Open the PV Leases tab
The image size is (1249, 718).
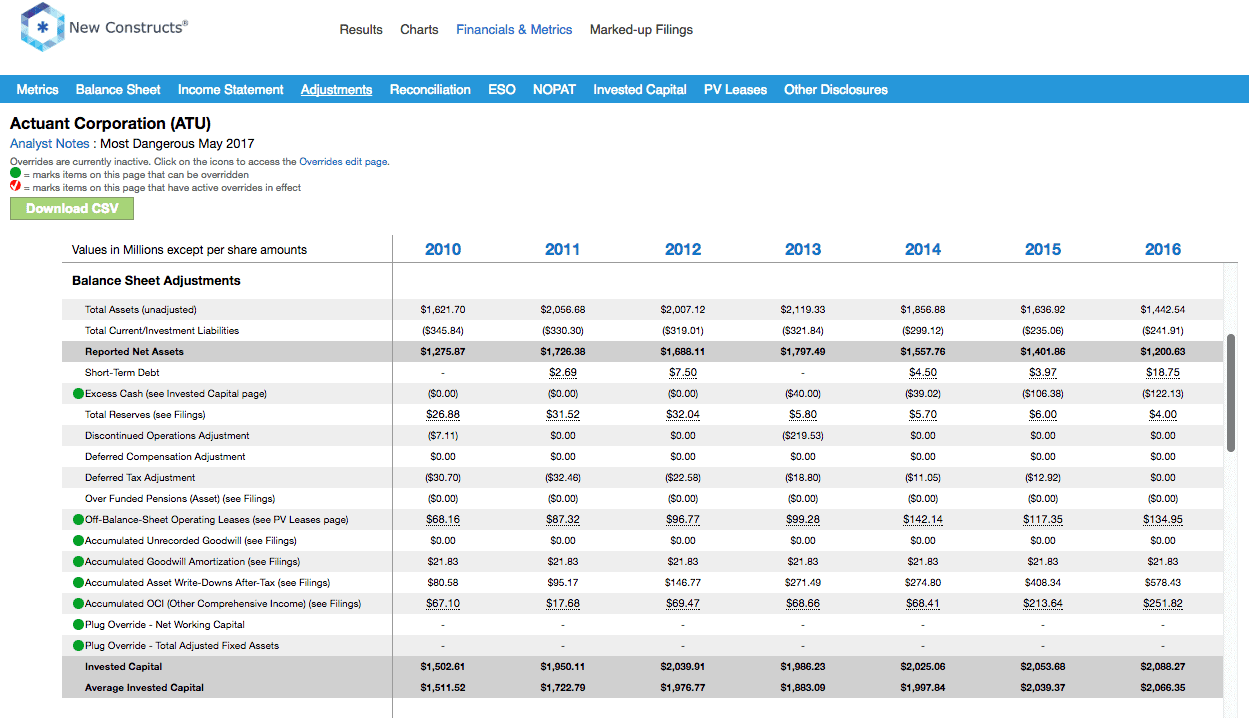[x=735, y=90]
